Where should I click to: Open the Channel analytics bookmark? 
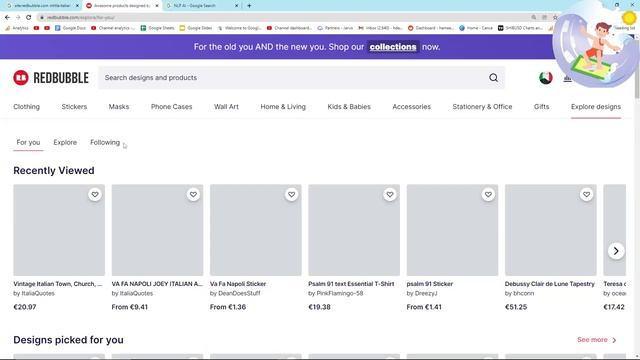[x=113, y=28]
